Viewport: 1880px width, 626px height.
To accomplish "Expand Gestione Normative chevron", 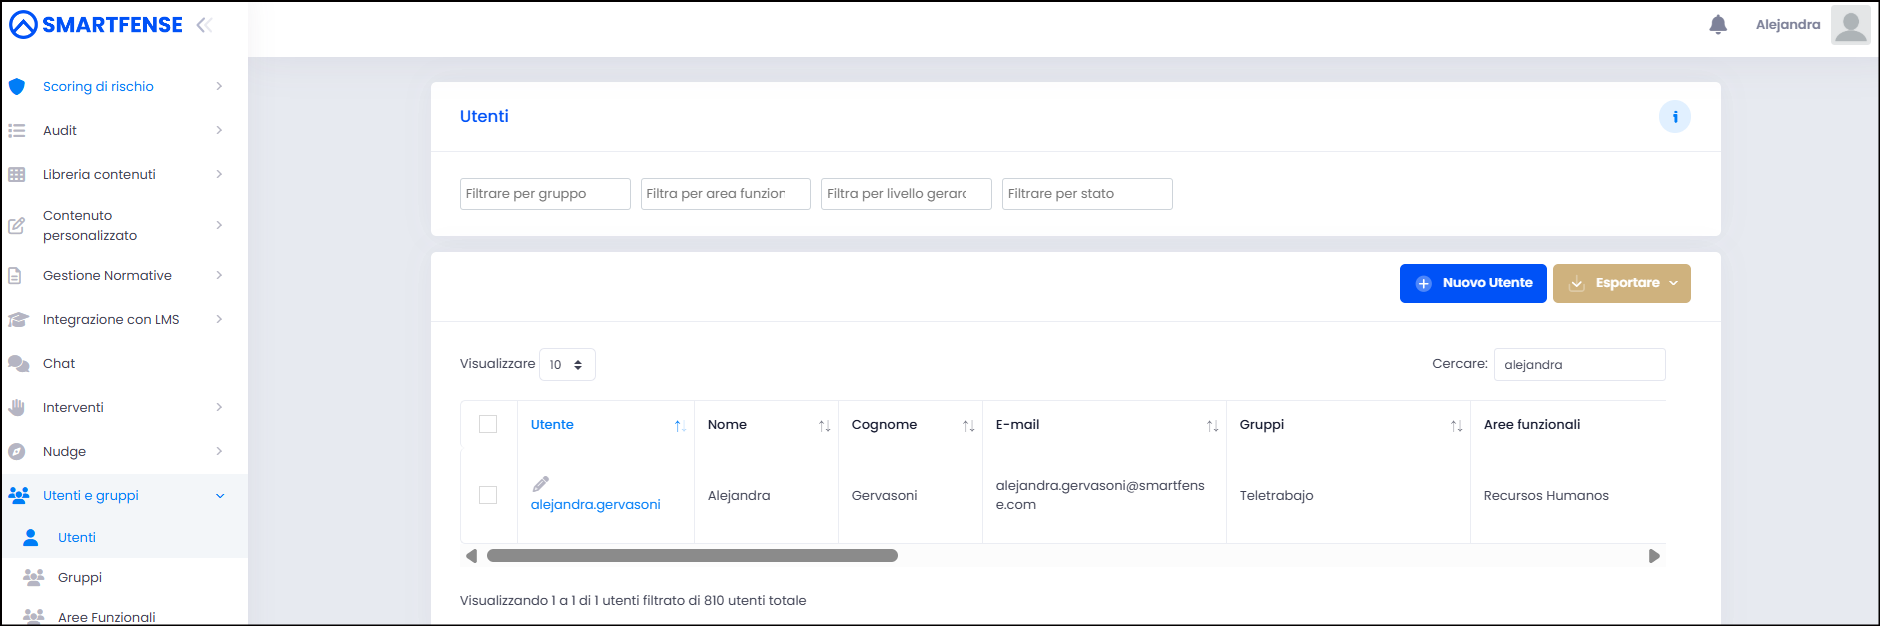I will click(219, 276).
